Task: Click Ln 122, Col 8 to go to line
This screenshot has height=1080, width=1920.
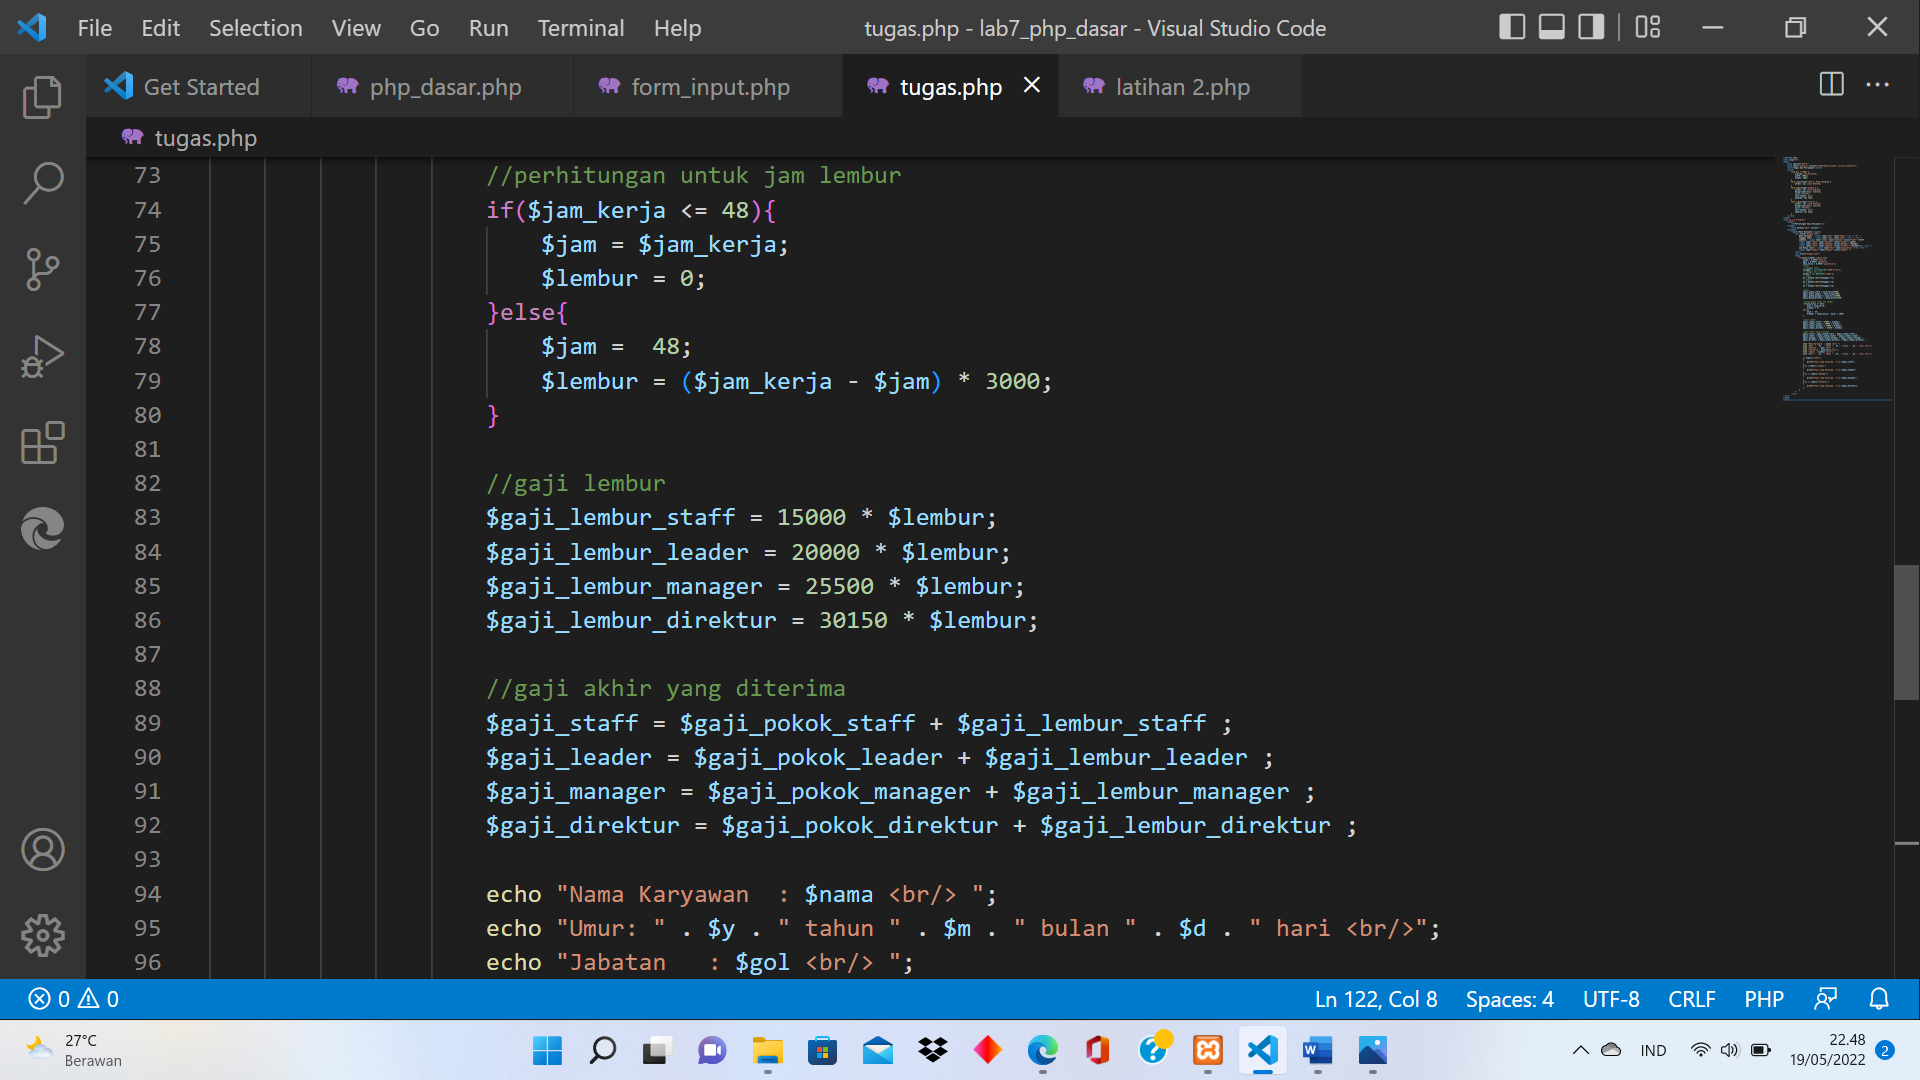Action: pos(1375,998)
